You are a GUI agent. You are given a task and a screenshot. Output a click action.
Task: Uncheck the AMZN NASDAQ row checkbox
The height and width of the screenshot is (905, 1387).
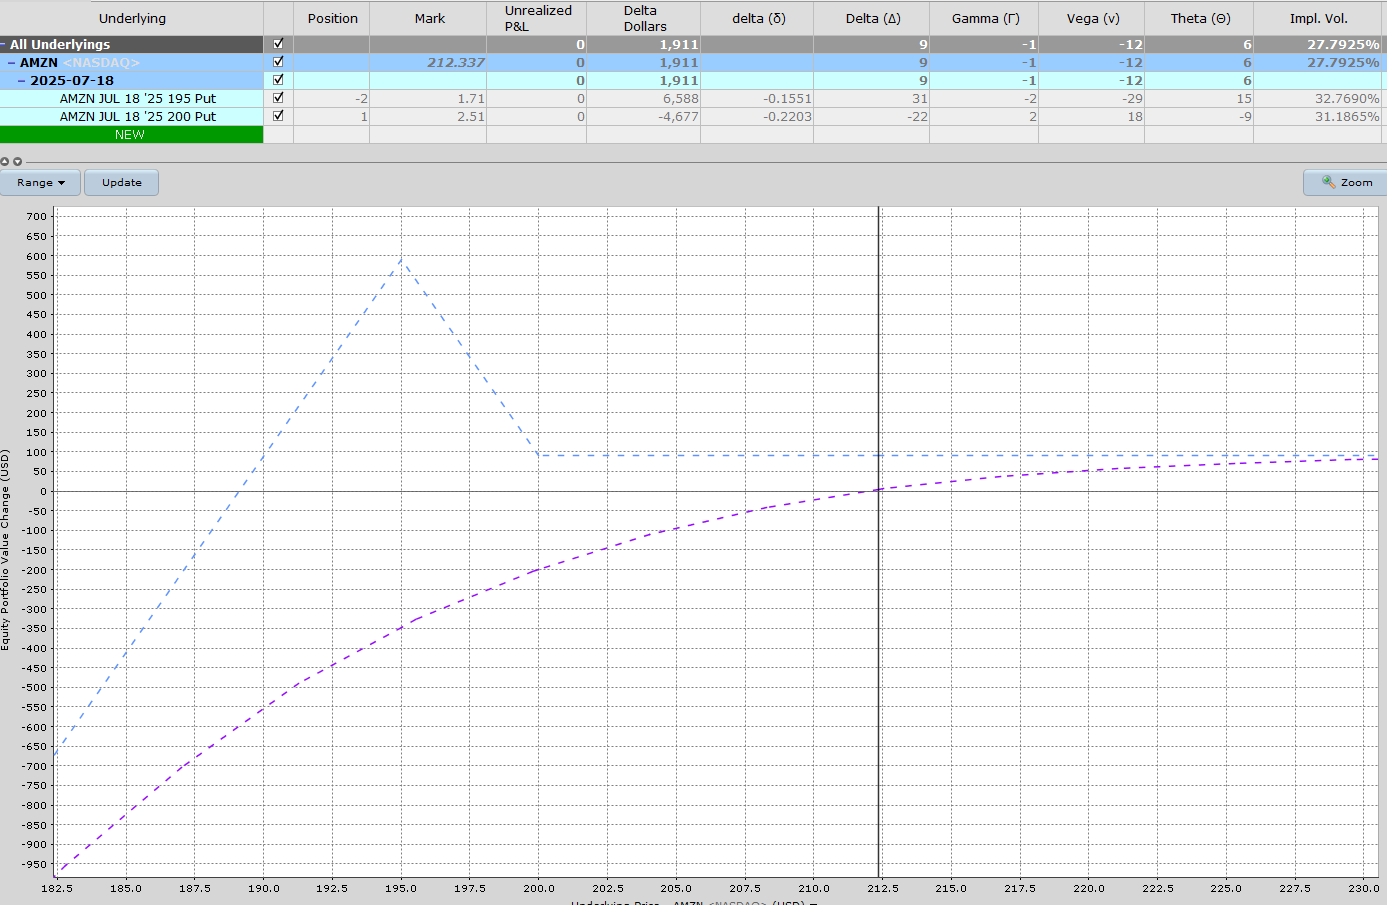pos(278,62)
